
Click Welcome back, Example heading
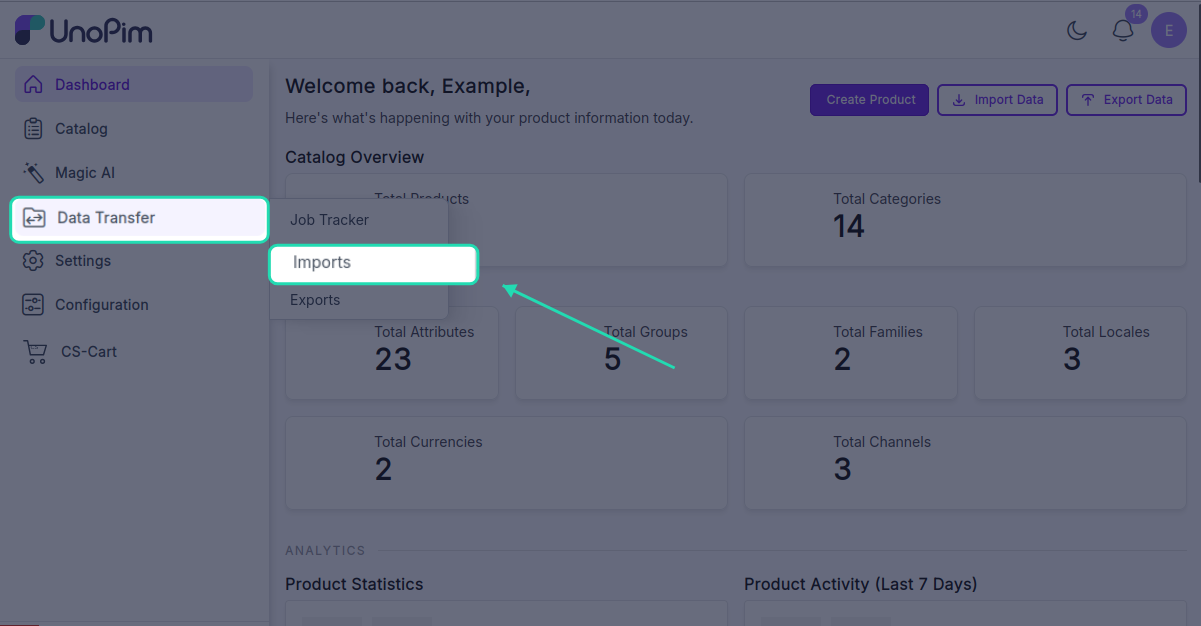(x=407, y=86)
